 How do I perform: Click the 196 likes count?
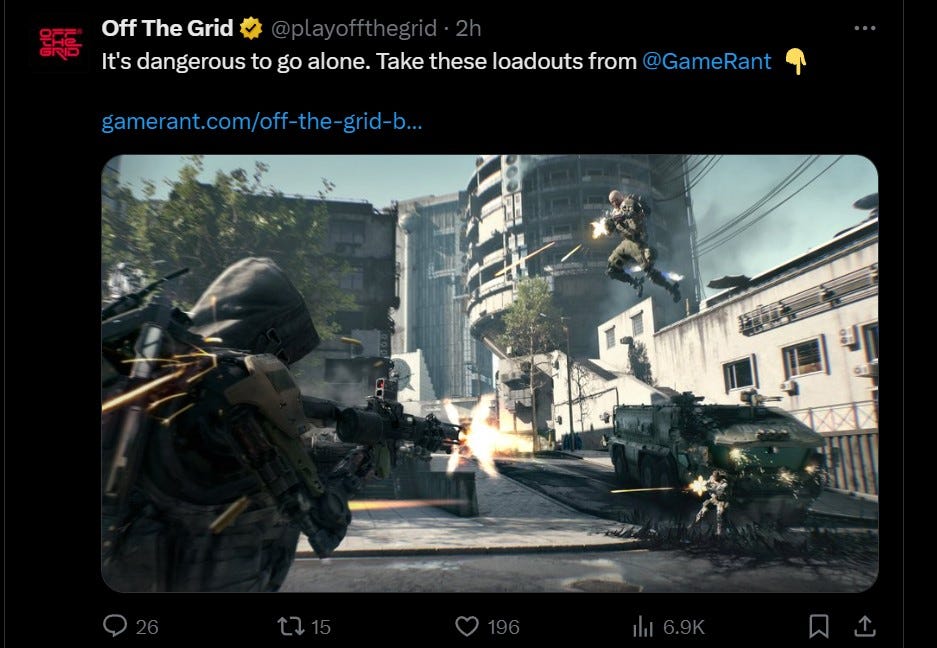click(x=503, y=626)
